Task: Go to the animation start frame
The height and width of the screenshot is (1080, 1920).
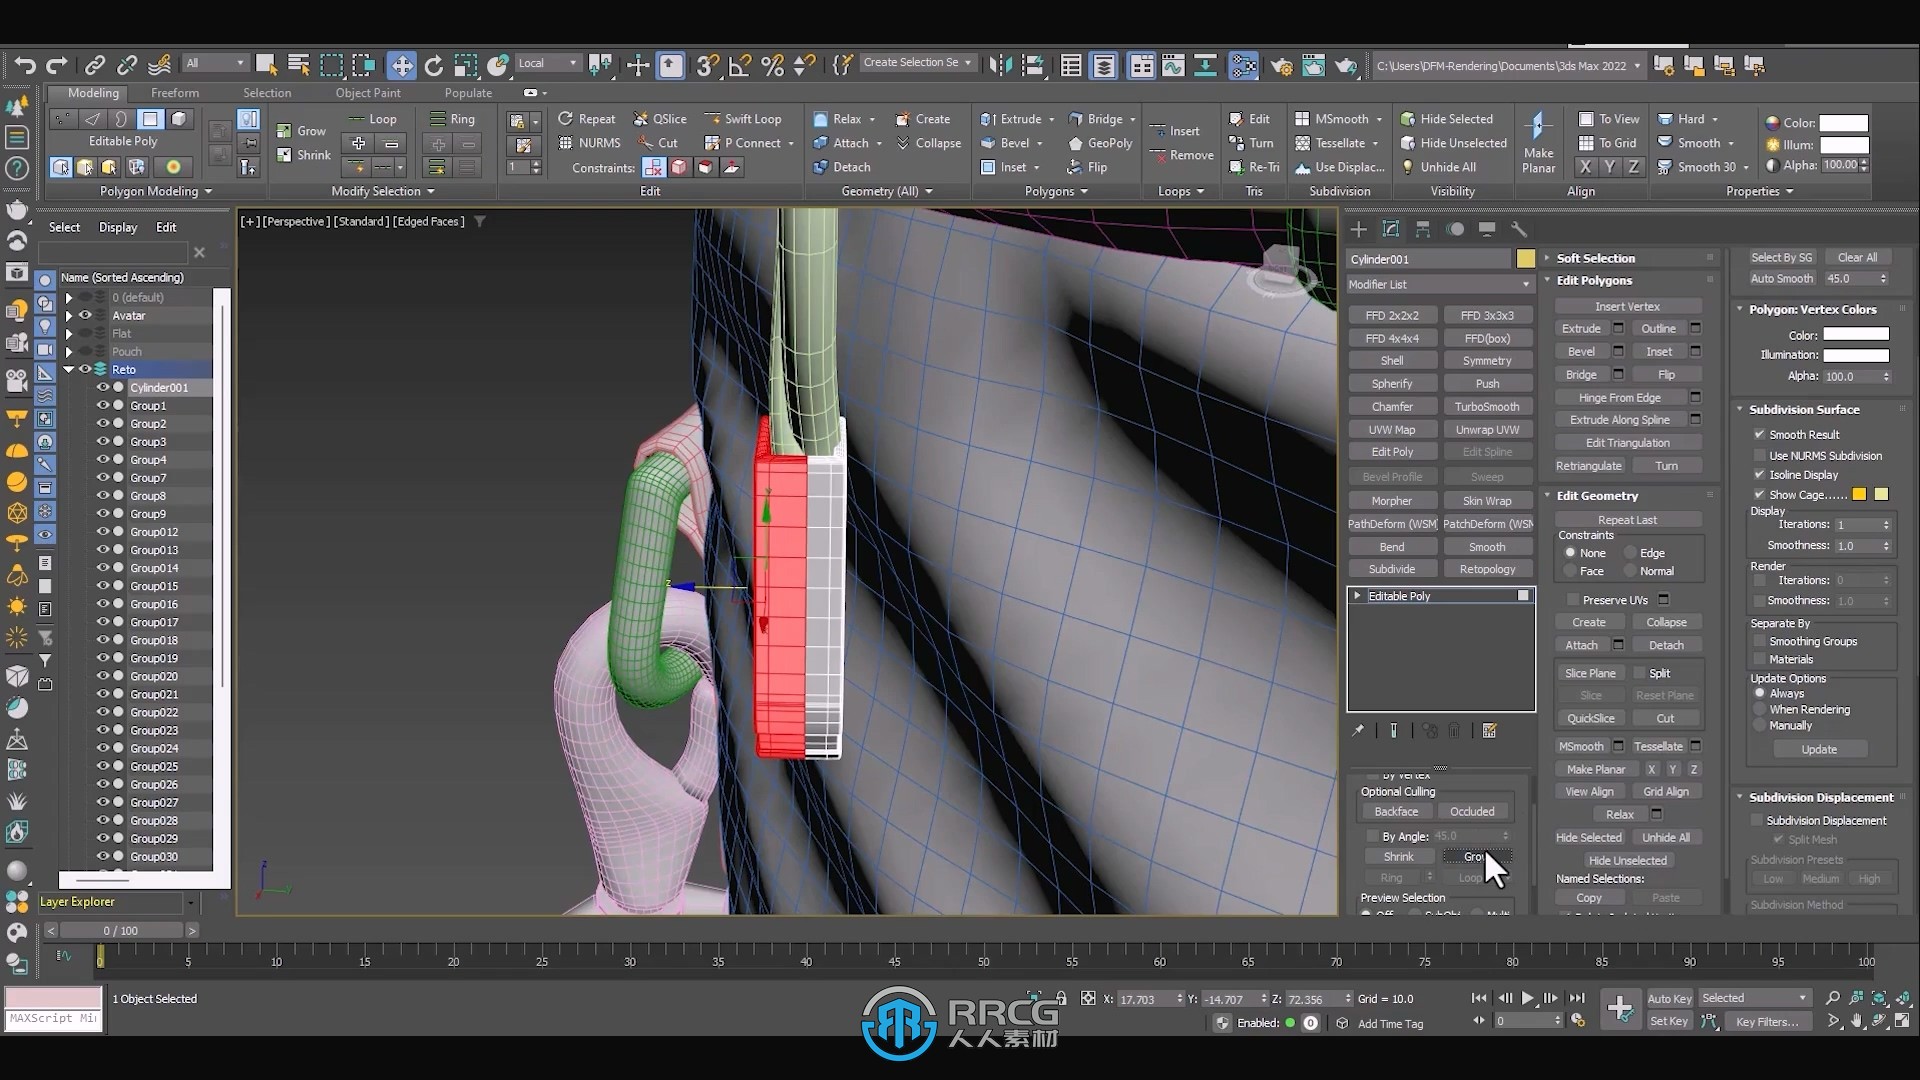Action: pyautogui.click(x=1479, y=998)
